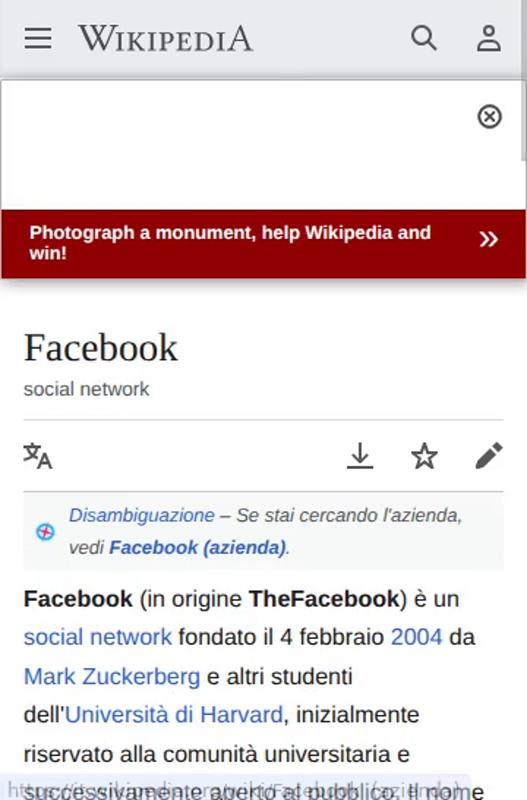The image size is (527, 800).
Task: Go to the 2004 year link
Action: [x=417, y=637]
